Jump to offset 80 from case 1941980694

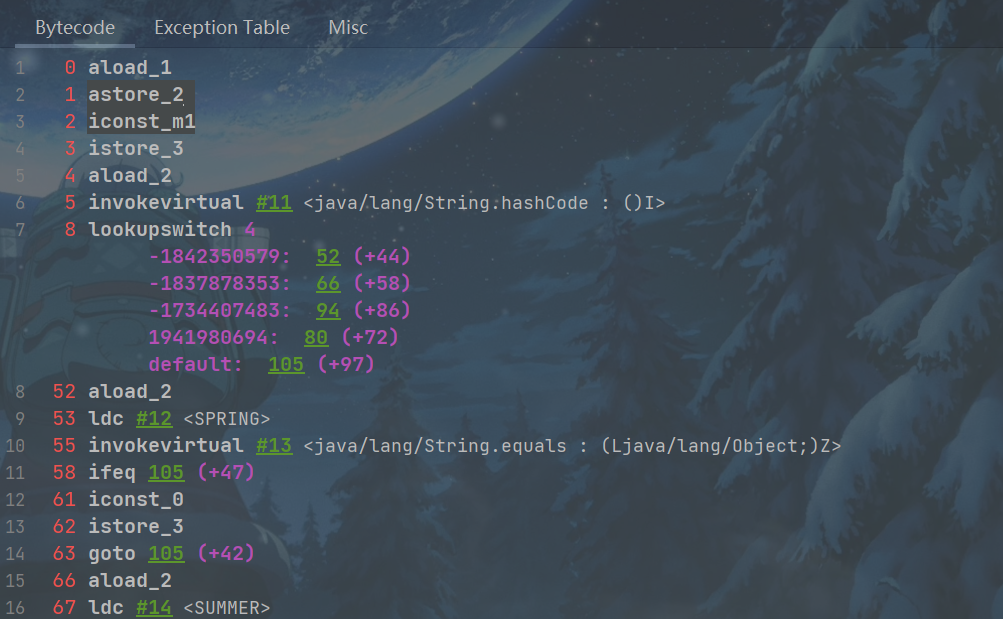tap(316, 338)
